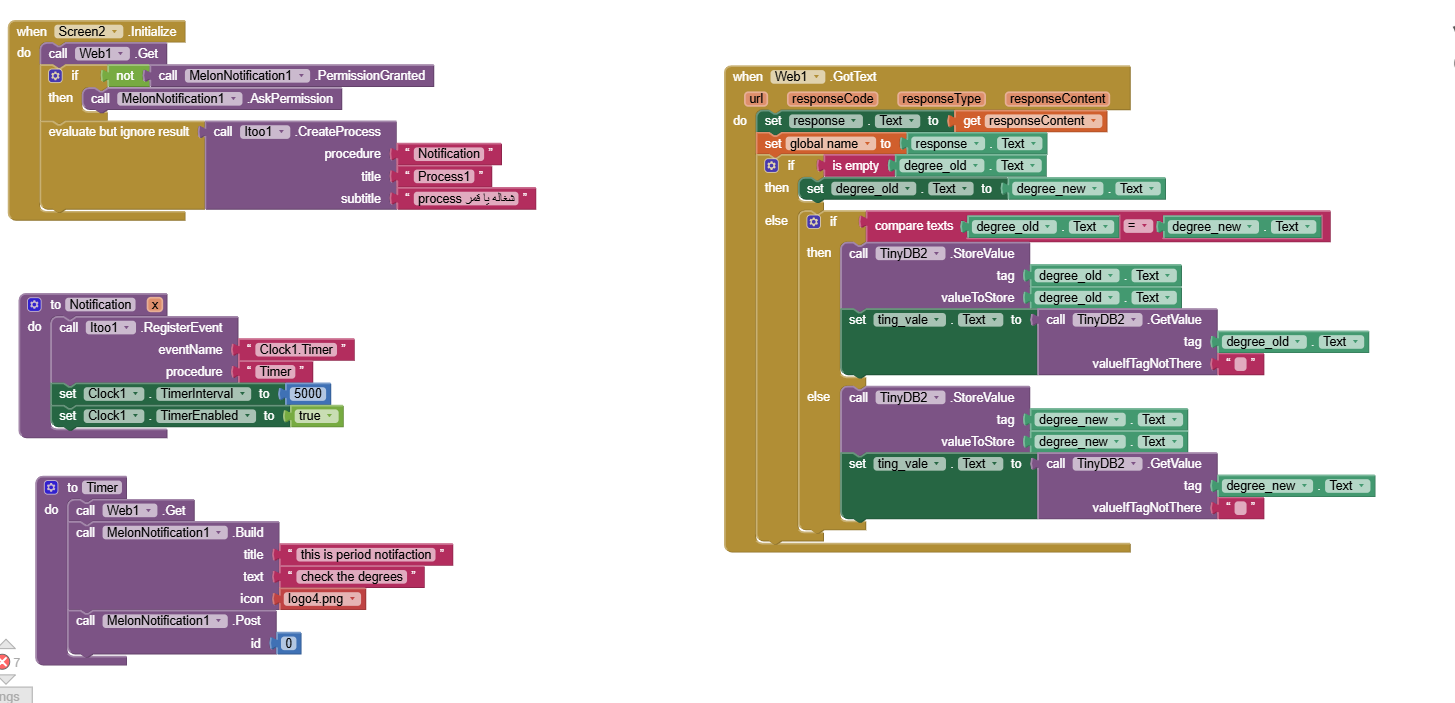This screenshot has width=1455, height=703.
Task: Click the responseContent parameter in GotText header
Action: tap(1057, 99)
